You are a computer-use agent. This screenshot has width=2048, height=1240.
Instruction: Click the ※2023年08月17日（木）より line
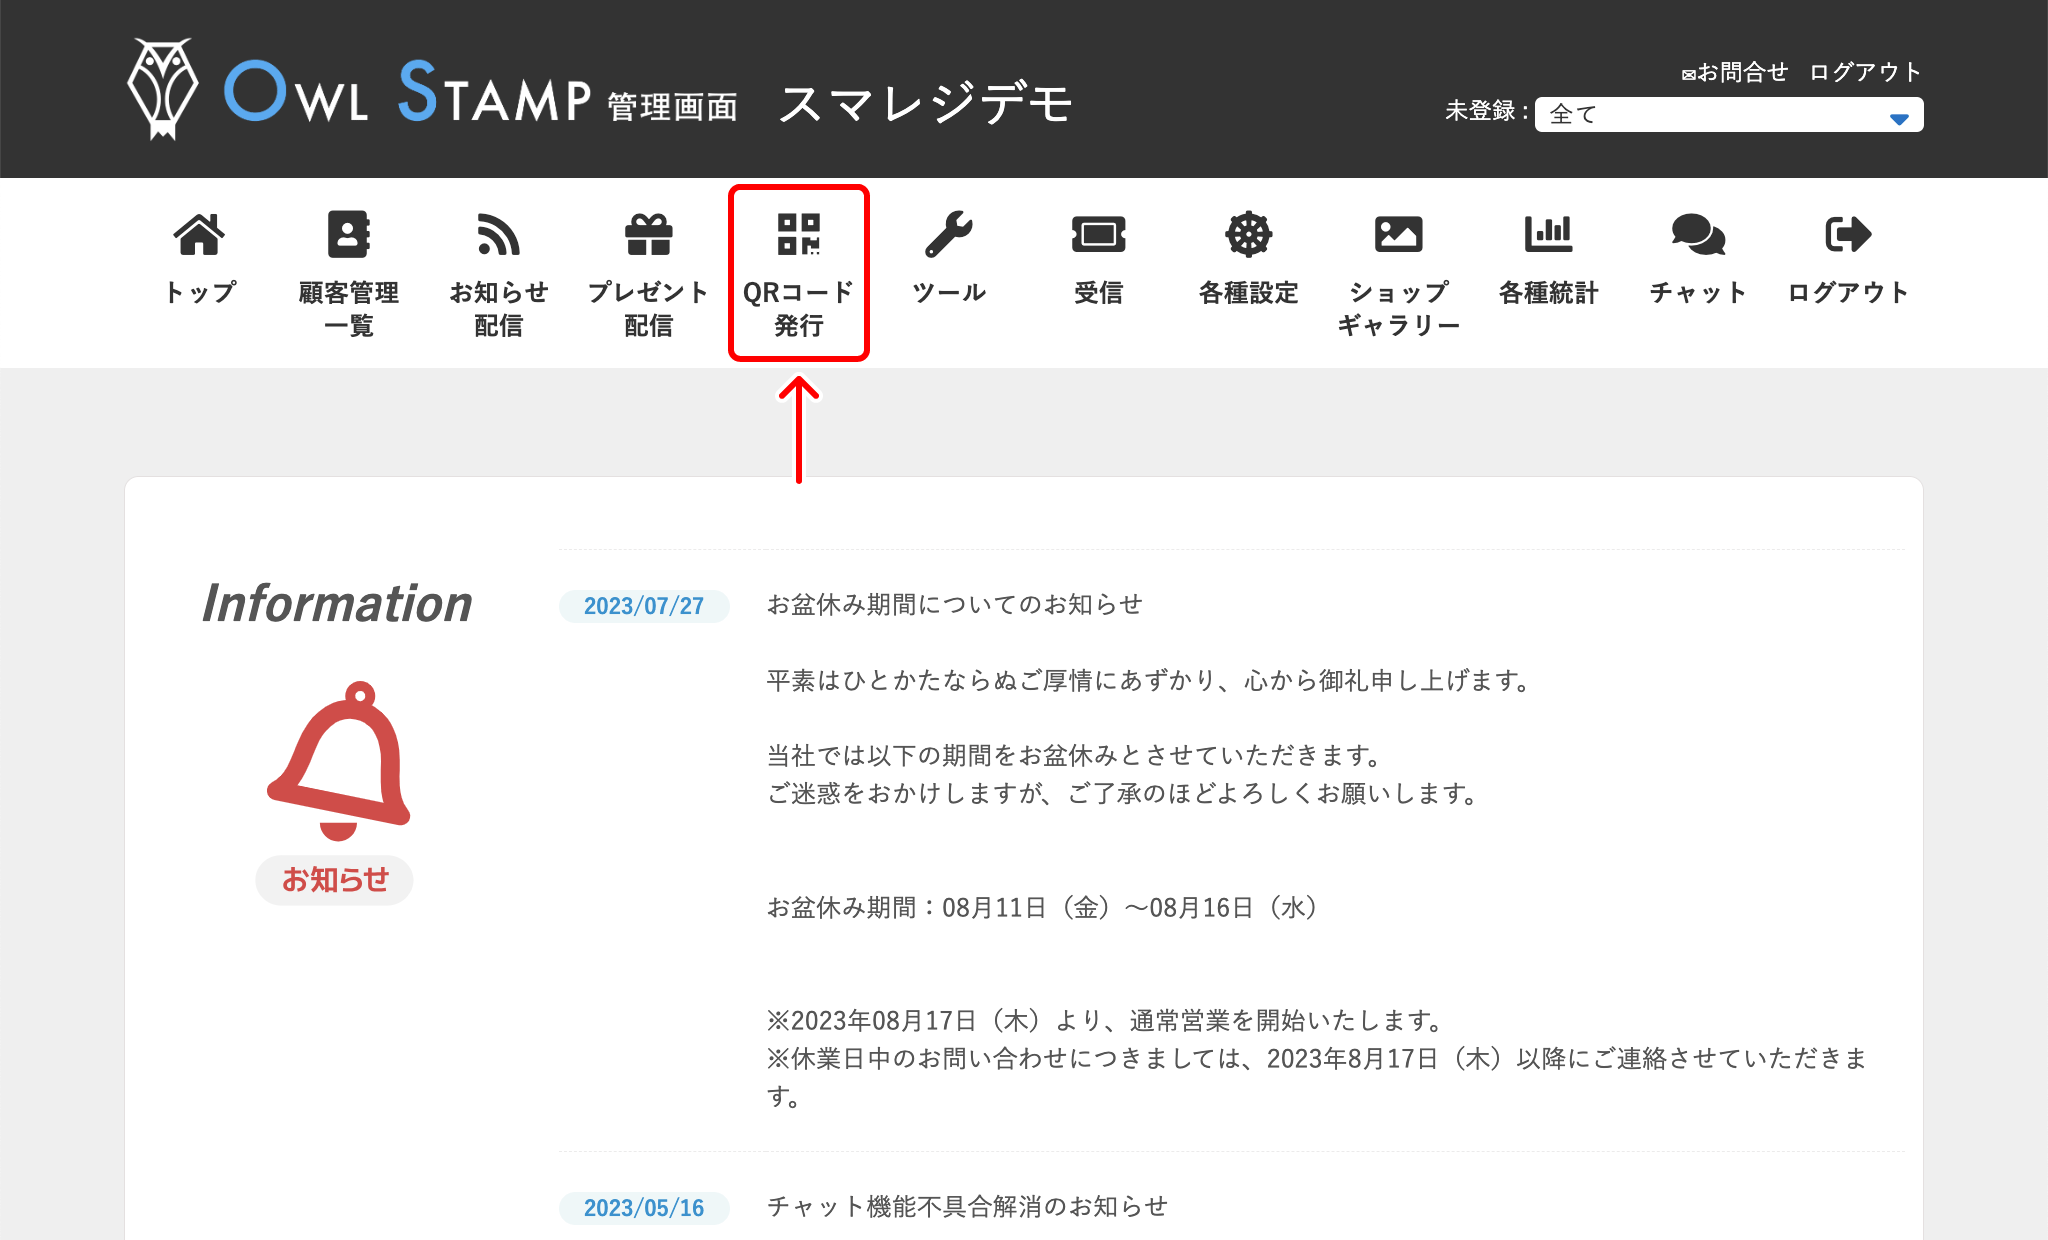click(1104, 1020)
